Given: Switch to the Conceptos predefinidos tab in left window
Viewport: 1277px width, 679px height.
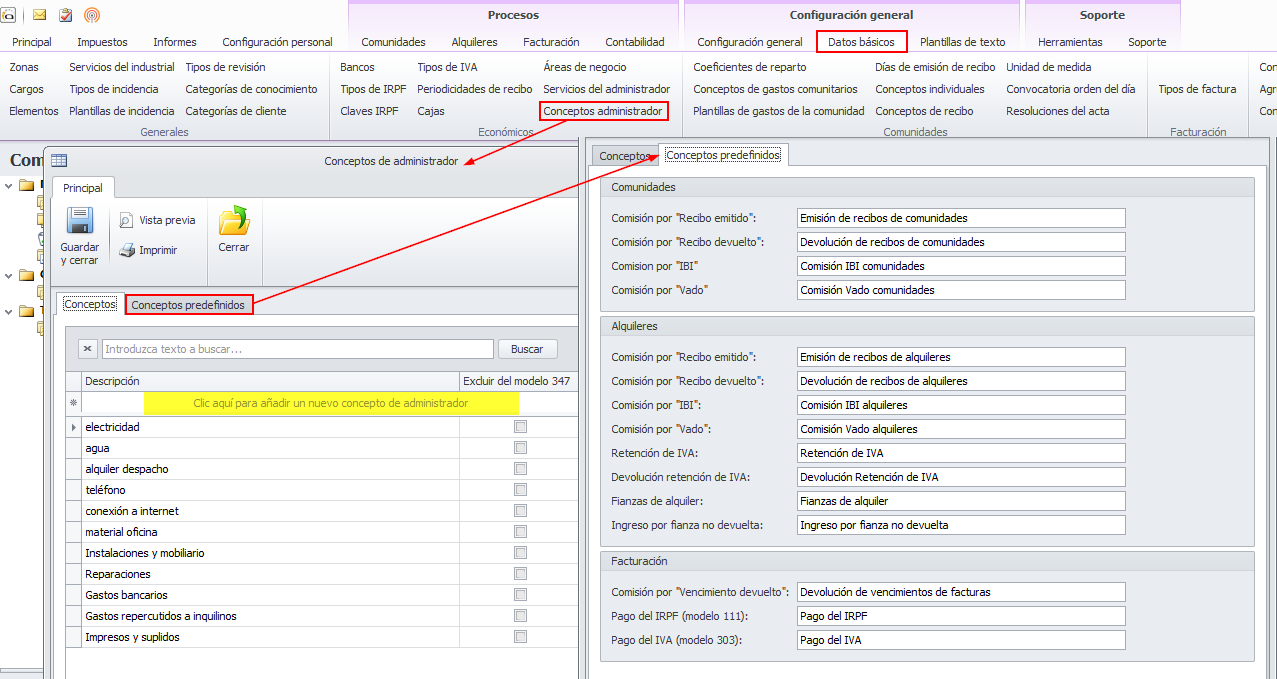Looking at the screenshot, I should [x=189, y=305].
